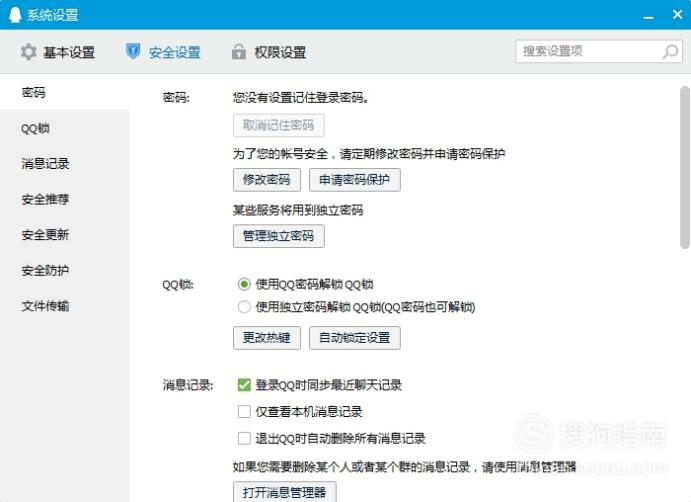Select 使用独立密码解锁QQ锁 radio option
The width and height of the screenshot is (691, 502).
[244, 307]
